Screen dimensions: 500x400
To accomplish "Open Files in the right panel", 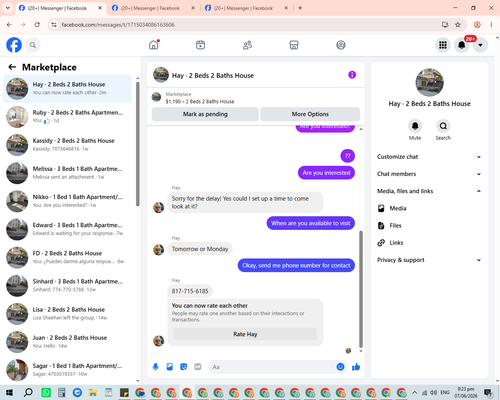I will pos(430,225).
